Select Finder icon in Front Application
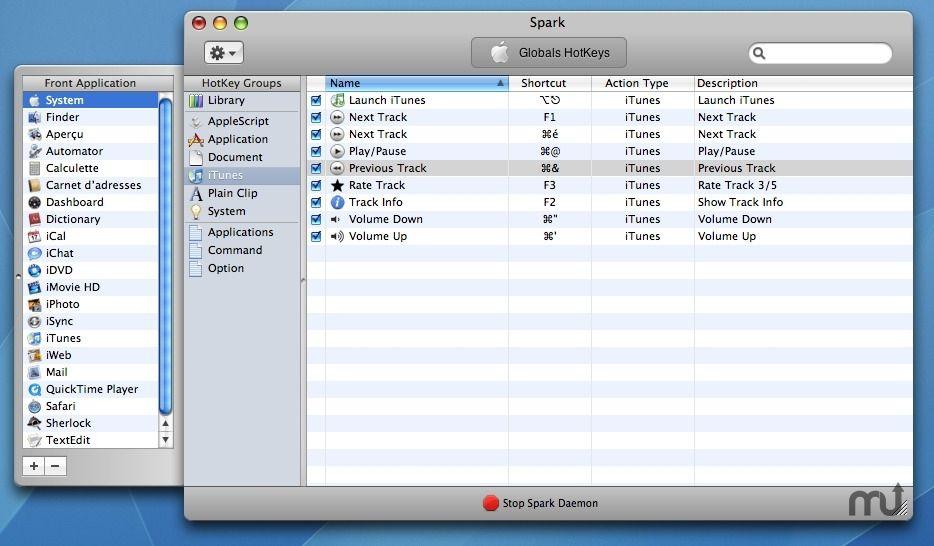 tap(35, 117)
